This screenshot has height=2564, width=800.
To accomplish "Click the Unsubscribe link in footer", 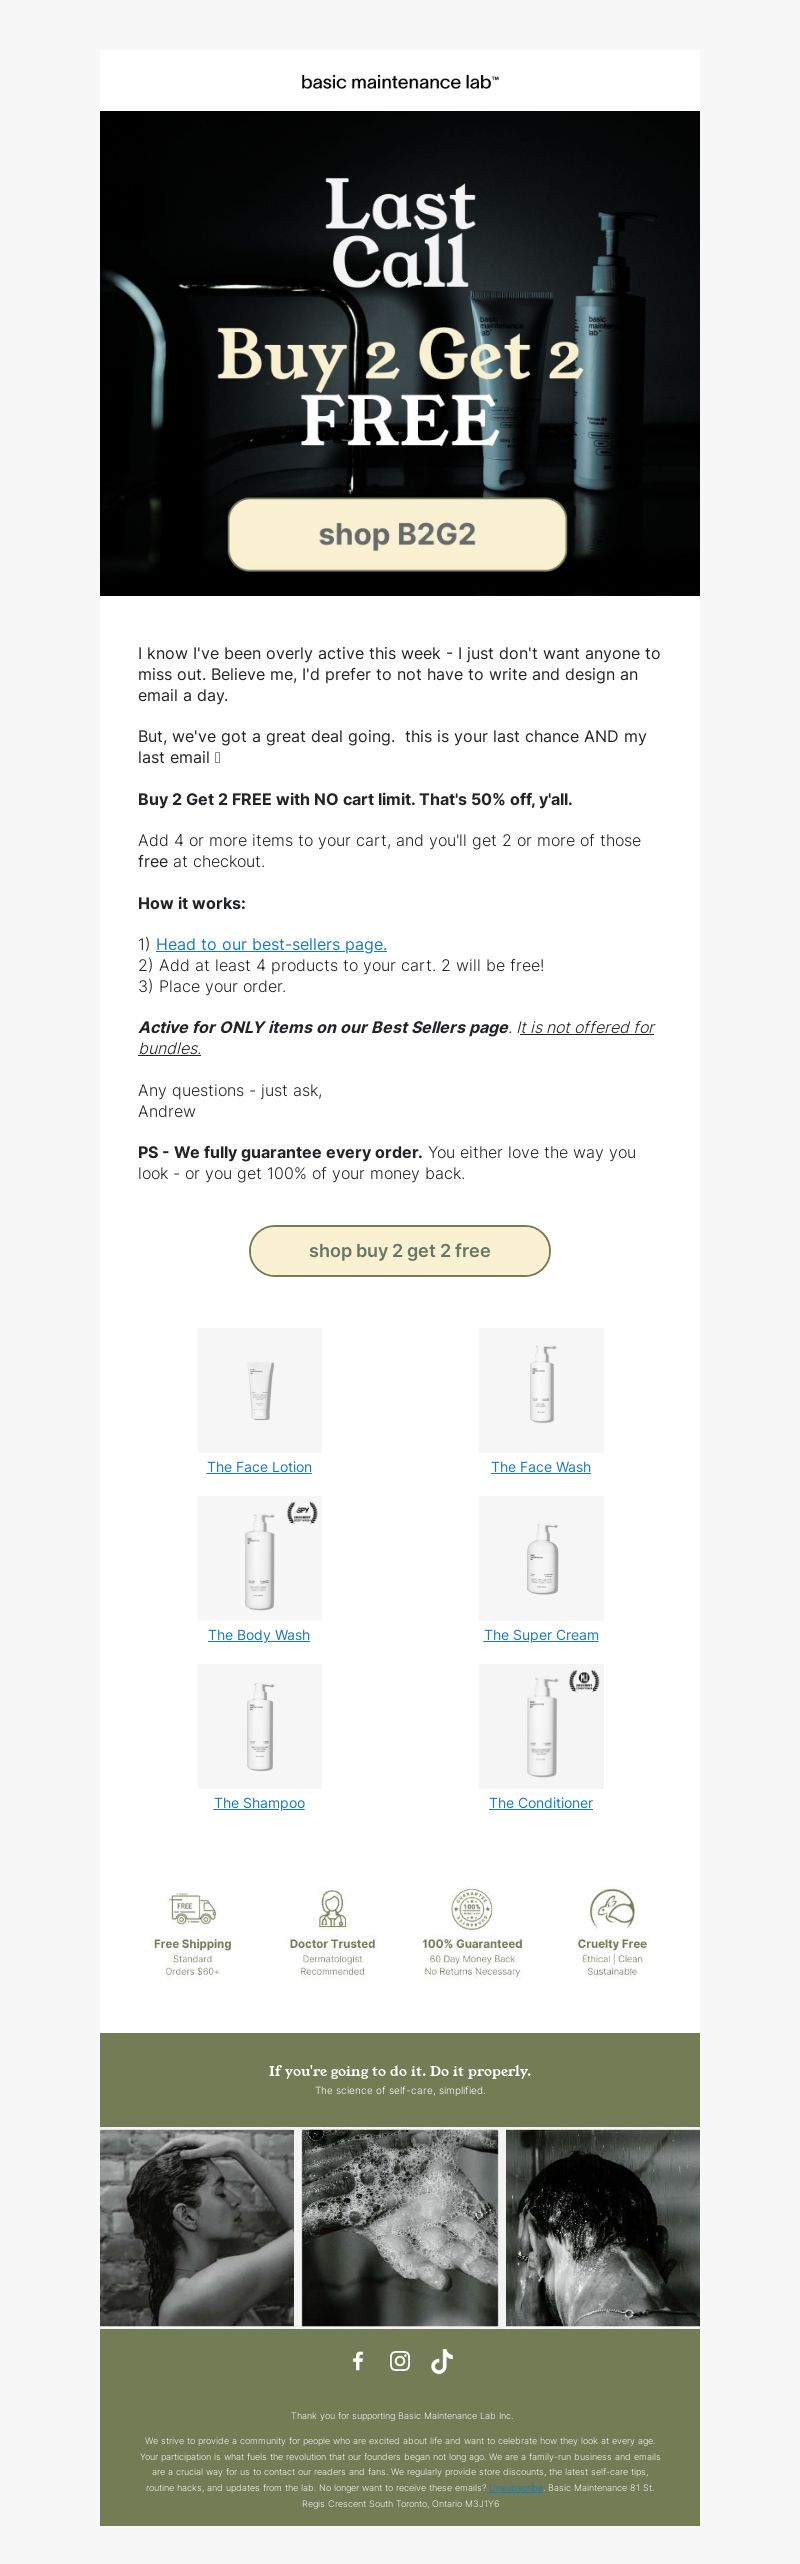I will click(x=517, y=2487).
